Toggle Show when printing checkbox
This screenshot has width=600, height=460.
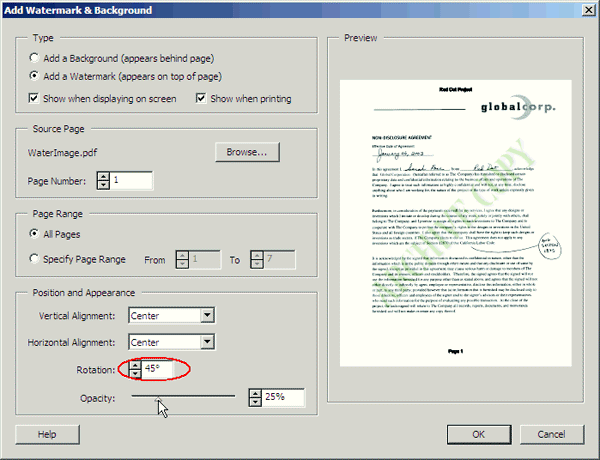(x=202, y=98)
